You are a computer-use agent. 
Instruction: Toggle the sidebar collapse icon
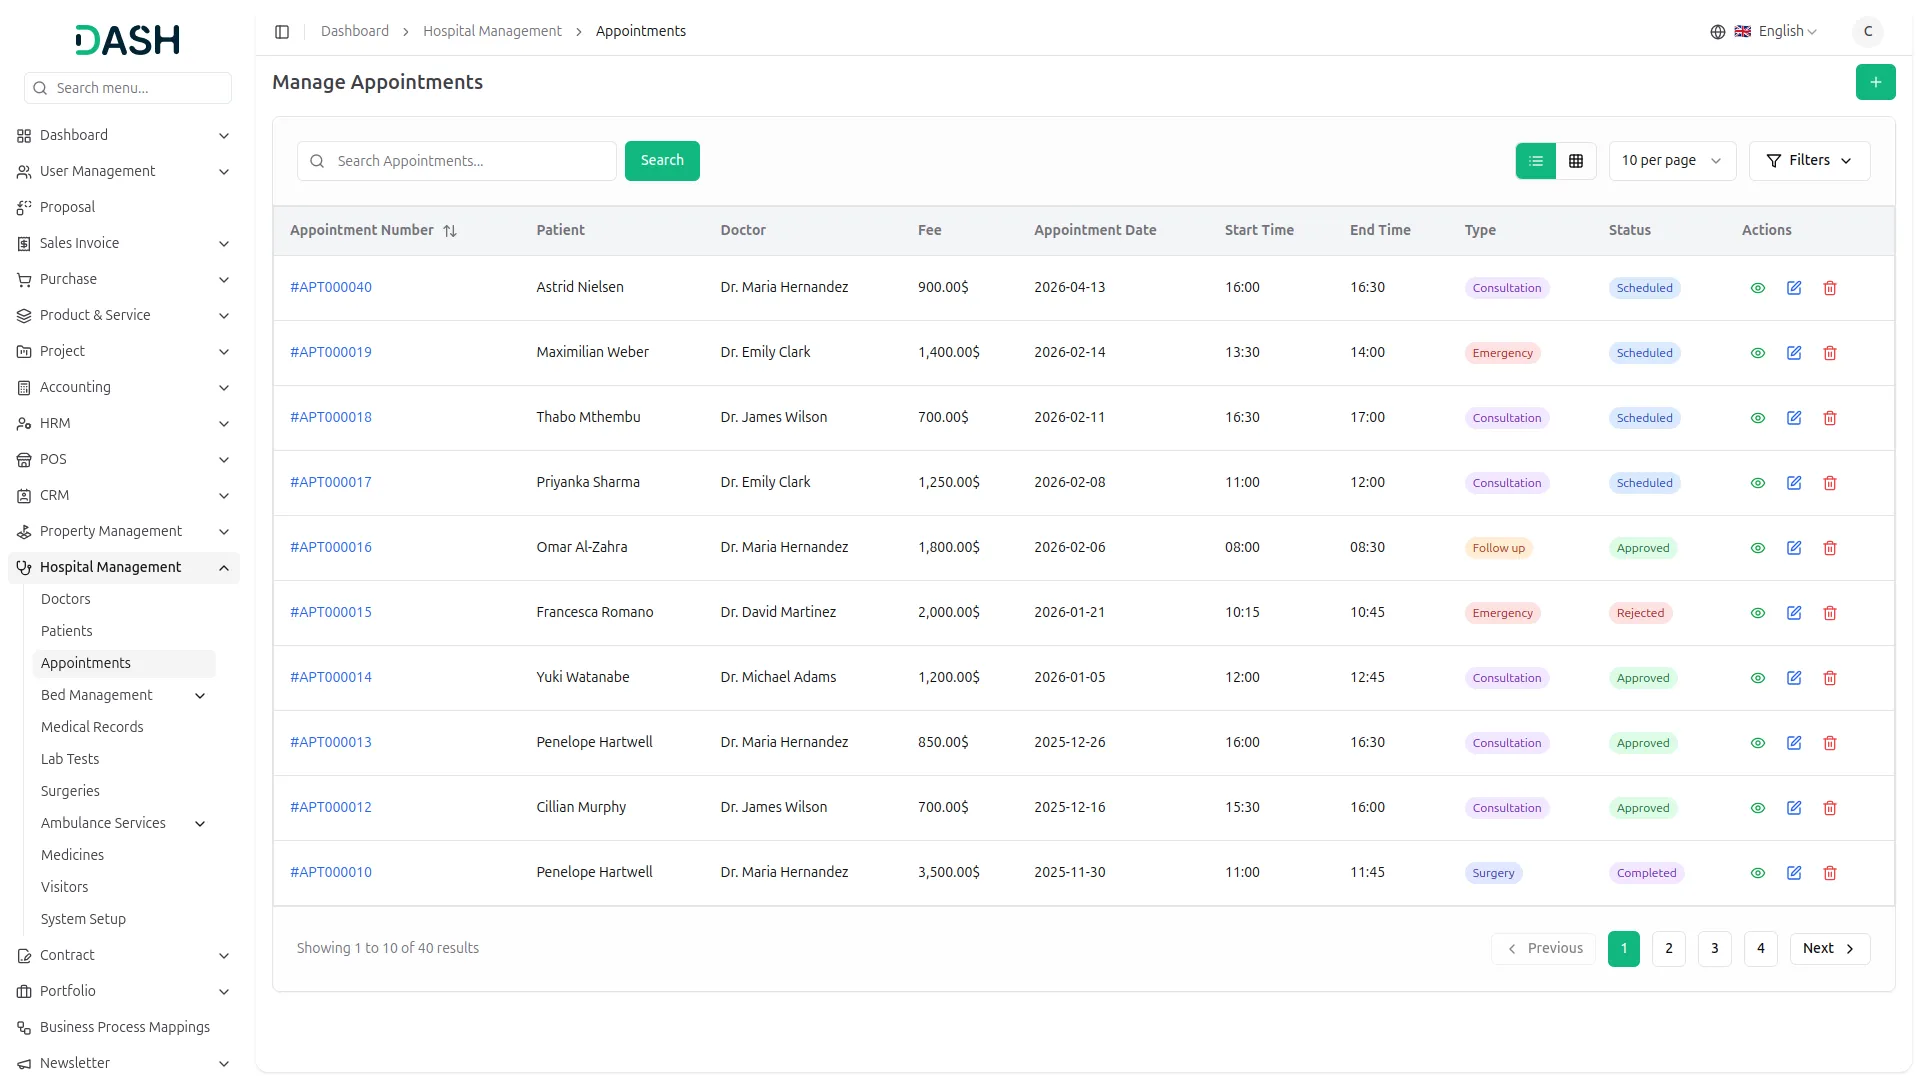pyautogui.click(x=282, y=32)
